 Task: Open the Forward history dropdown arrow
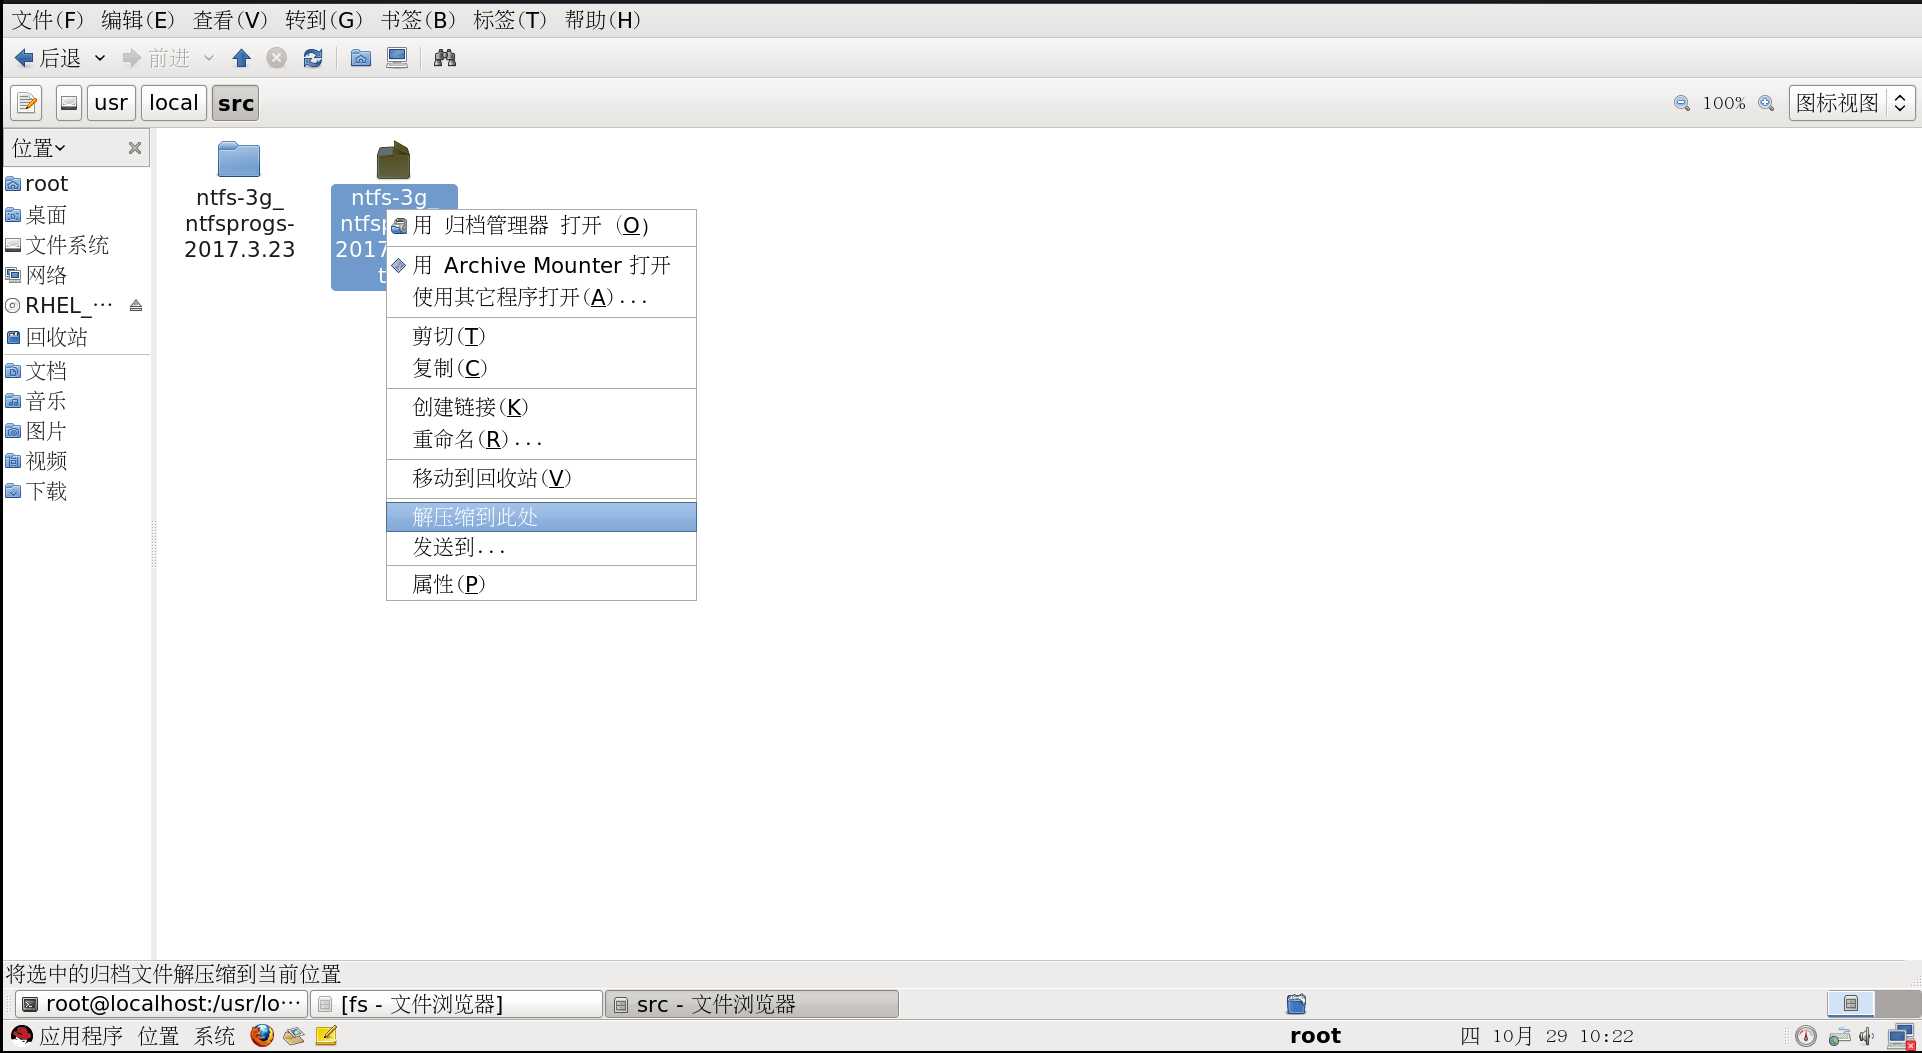208,58
